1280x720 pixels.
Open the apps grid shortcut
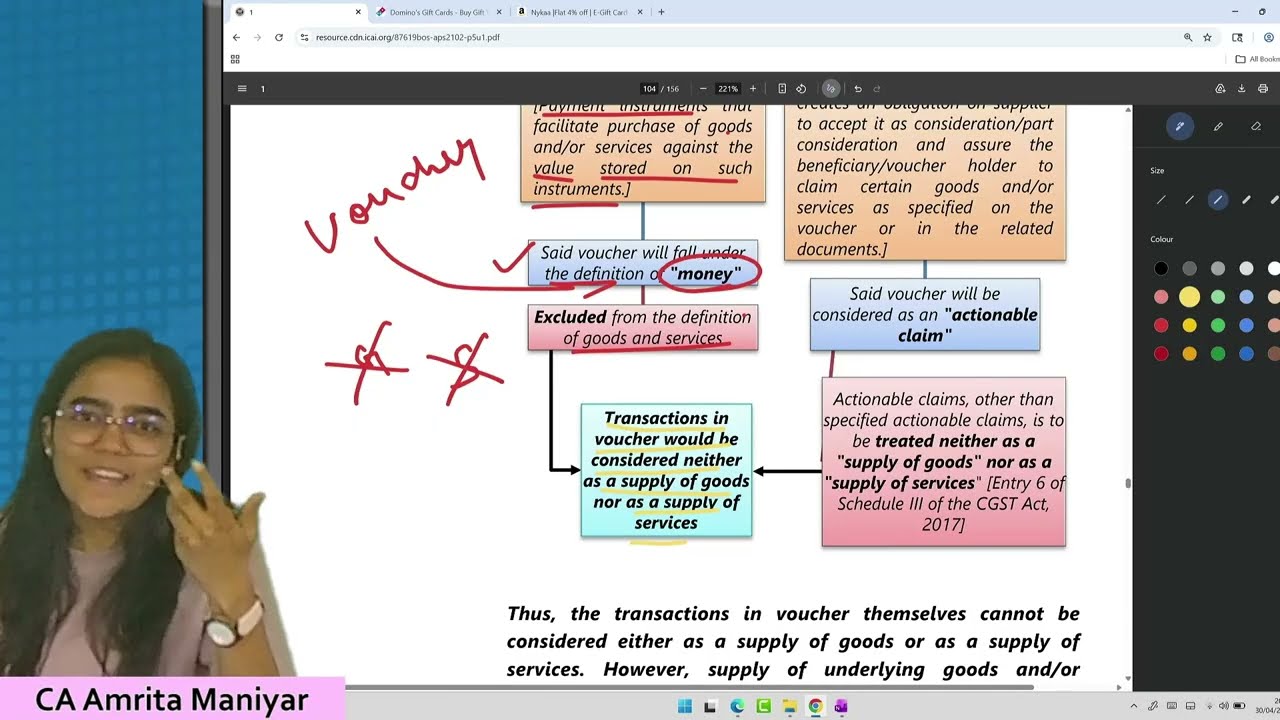point(235,59)
